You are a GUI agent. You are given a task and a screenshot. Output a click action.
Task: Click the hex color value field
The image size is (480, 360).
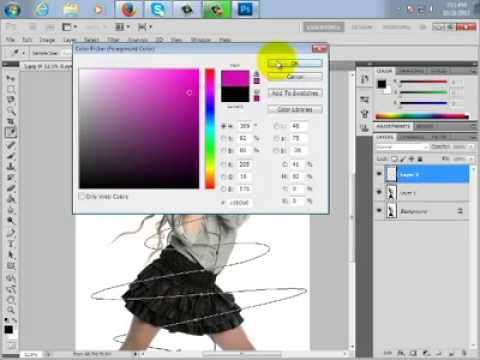[239, 202]
